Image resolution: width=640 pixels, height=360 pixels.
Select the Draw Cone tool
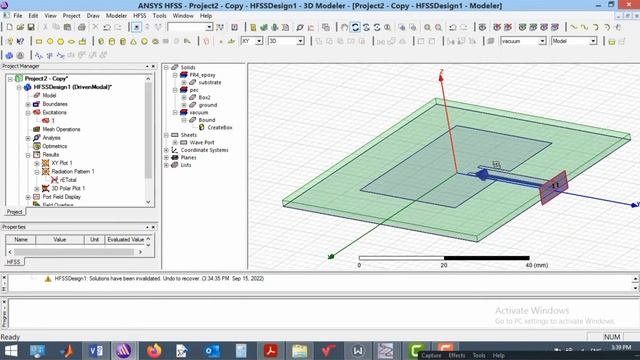pos(133,41)
